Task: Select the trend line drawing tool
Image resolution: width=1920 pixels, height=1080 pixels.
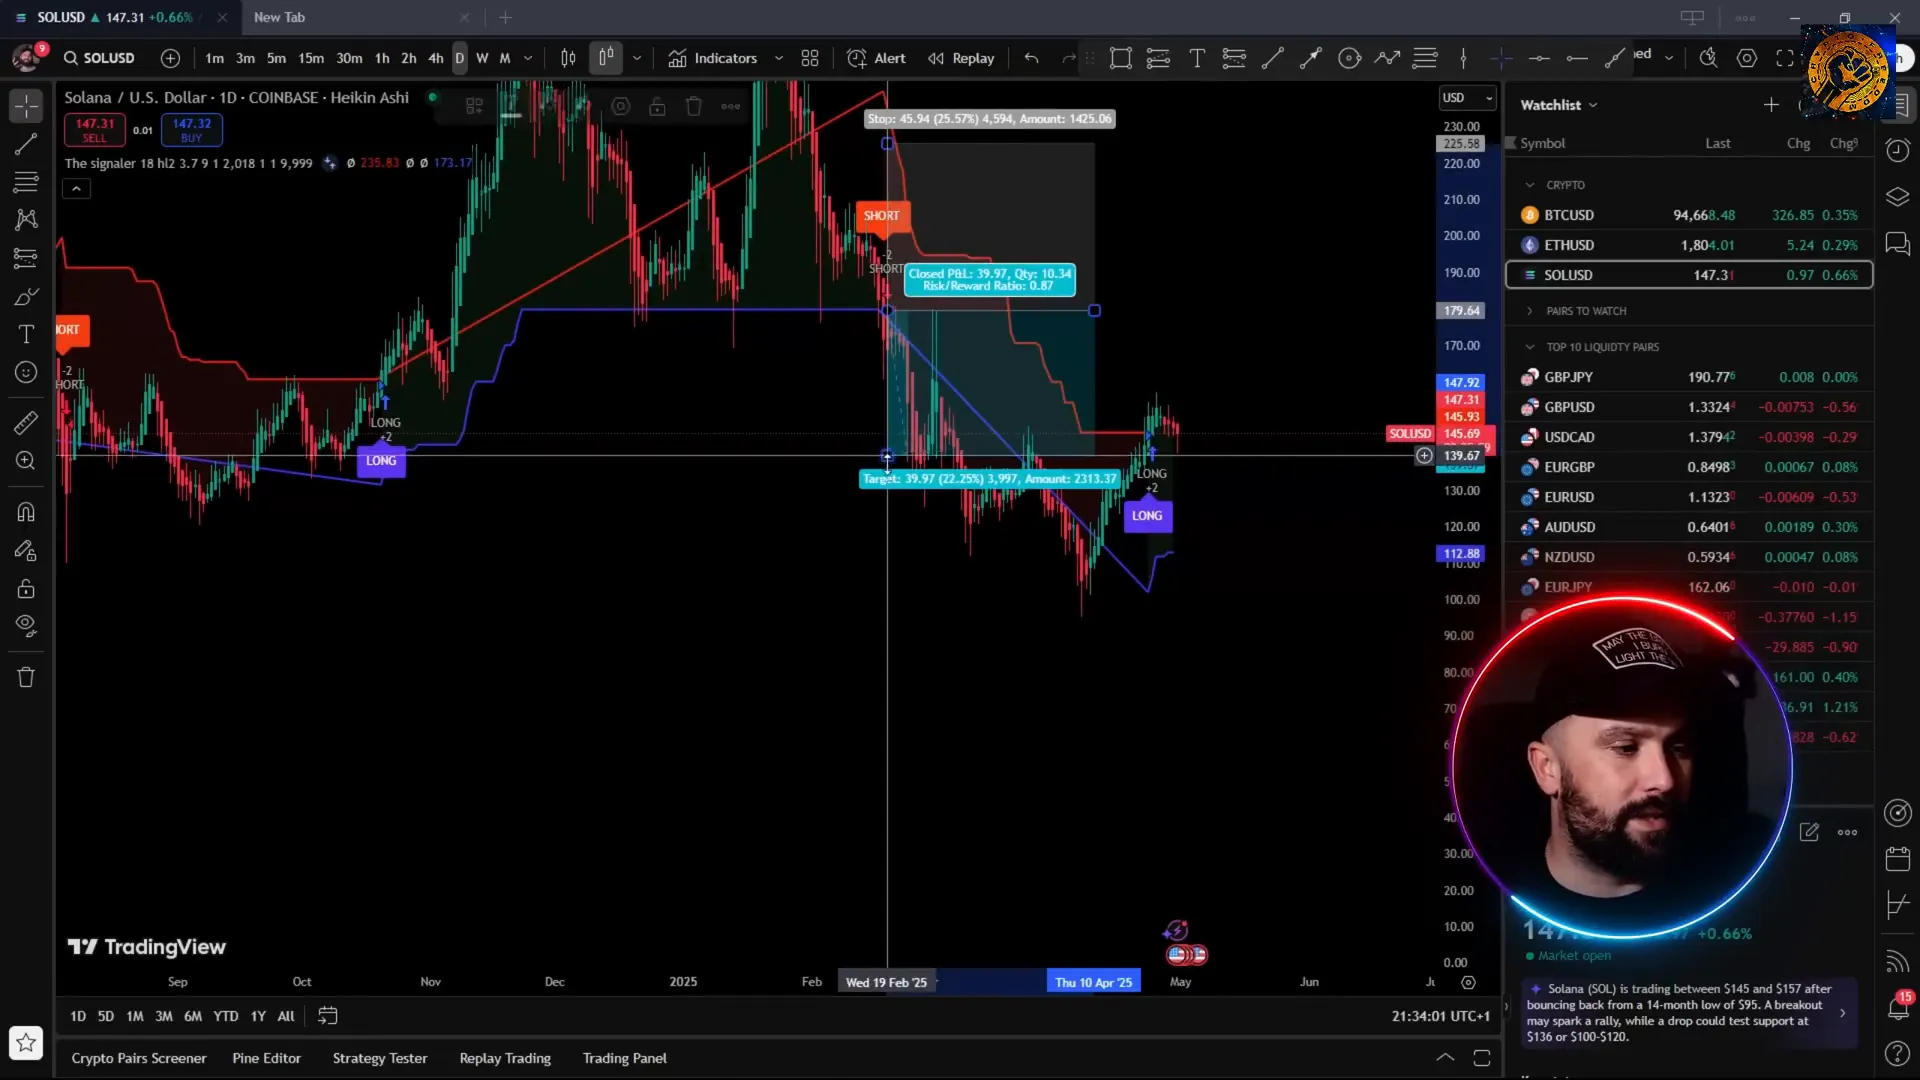Action: tap(26, 144)
